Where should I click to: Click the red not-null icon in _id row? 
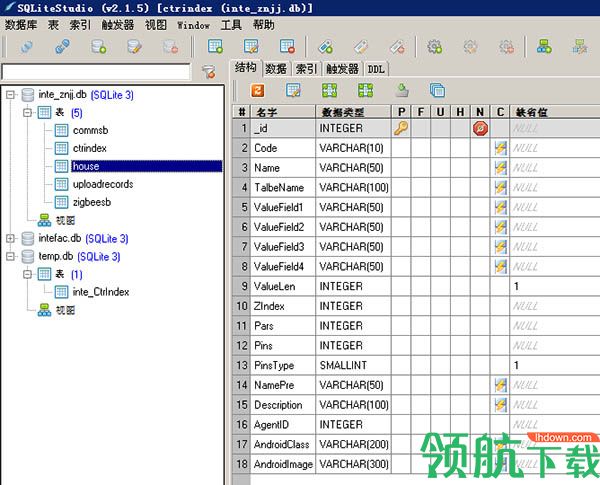click(480, 128)
